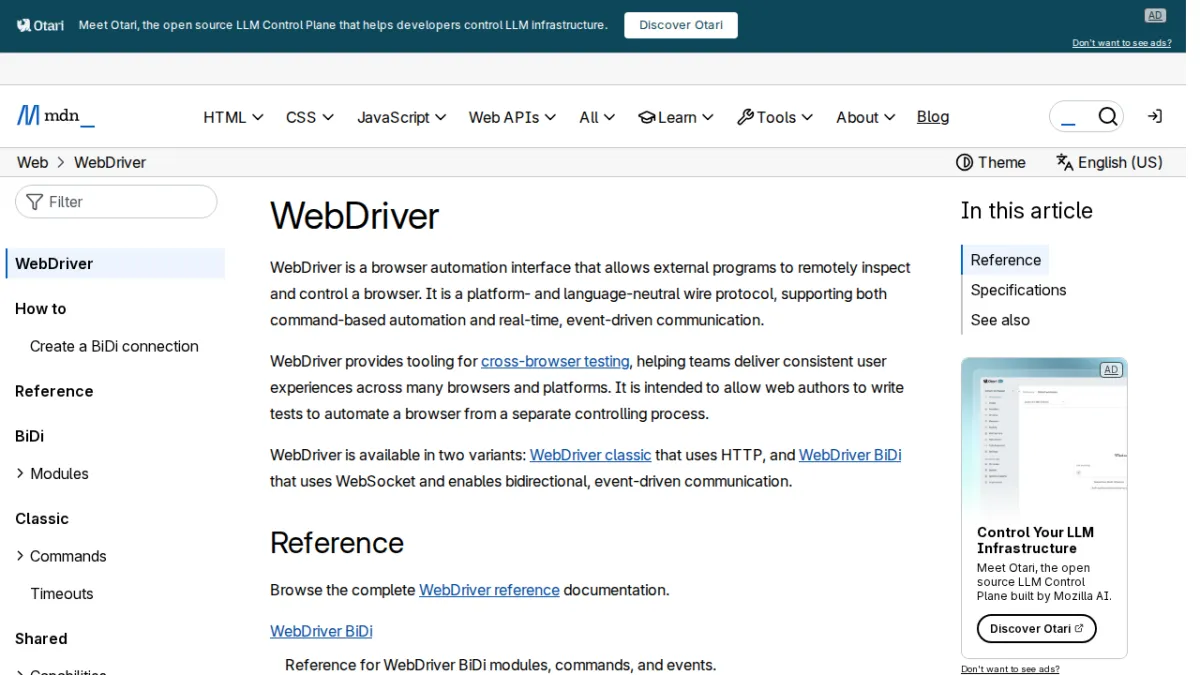1200x675 pixels.
Task: Open the All menu
Action: 597,117
